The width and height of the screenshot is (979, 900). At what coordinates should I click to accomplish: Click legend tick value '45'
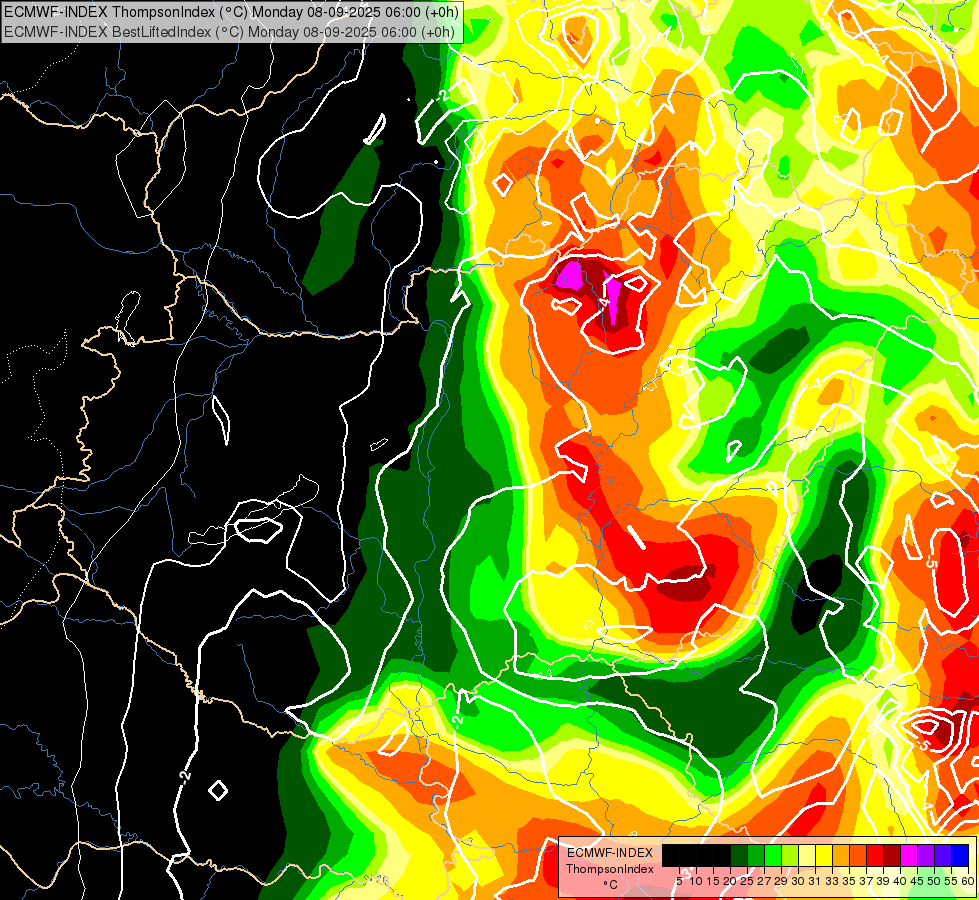point(918,881)
